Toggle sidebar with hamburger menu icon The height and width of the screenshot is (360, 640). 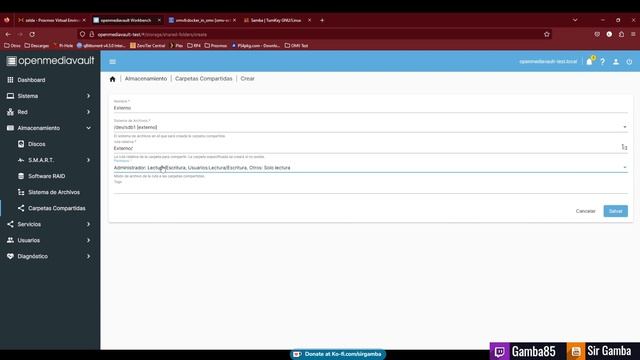pos(113,62)
